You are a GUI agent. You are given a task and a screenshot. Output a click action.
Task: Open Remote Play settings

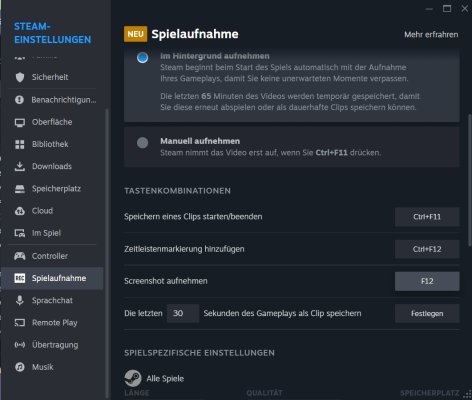[x=52, y=323]
